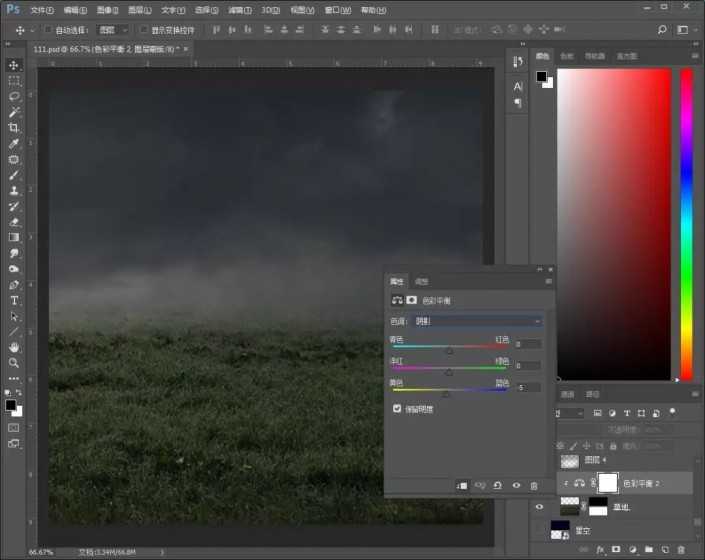Select the Crop tool
705x560 pixels.
click(14, 128)
